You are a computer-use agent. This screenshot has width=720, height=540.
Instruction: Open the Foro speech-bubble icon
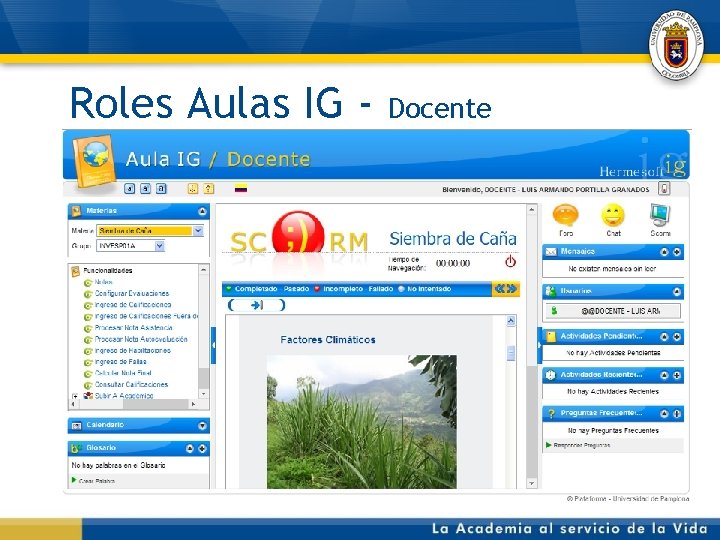565,215
